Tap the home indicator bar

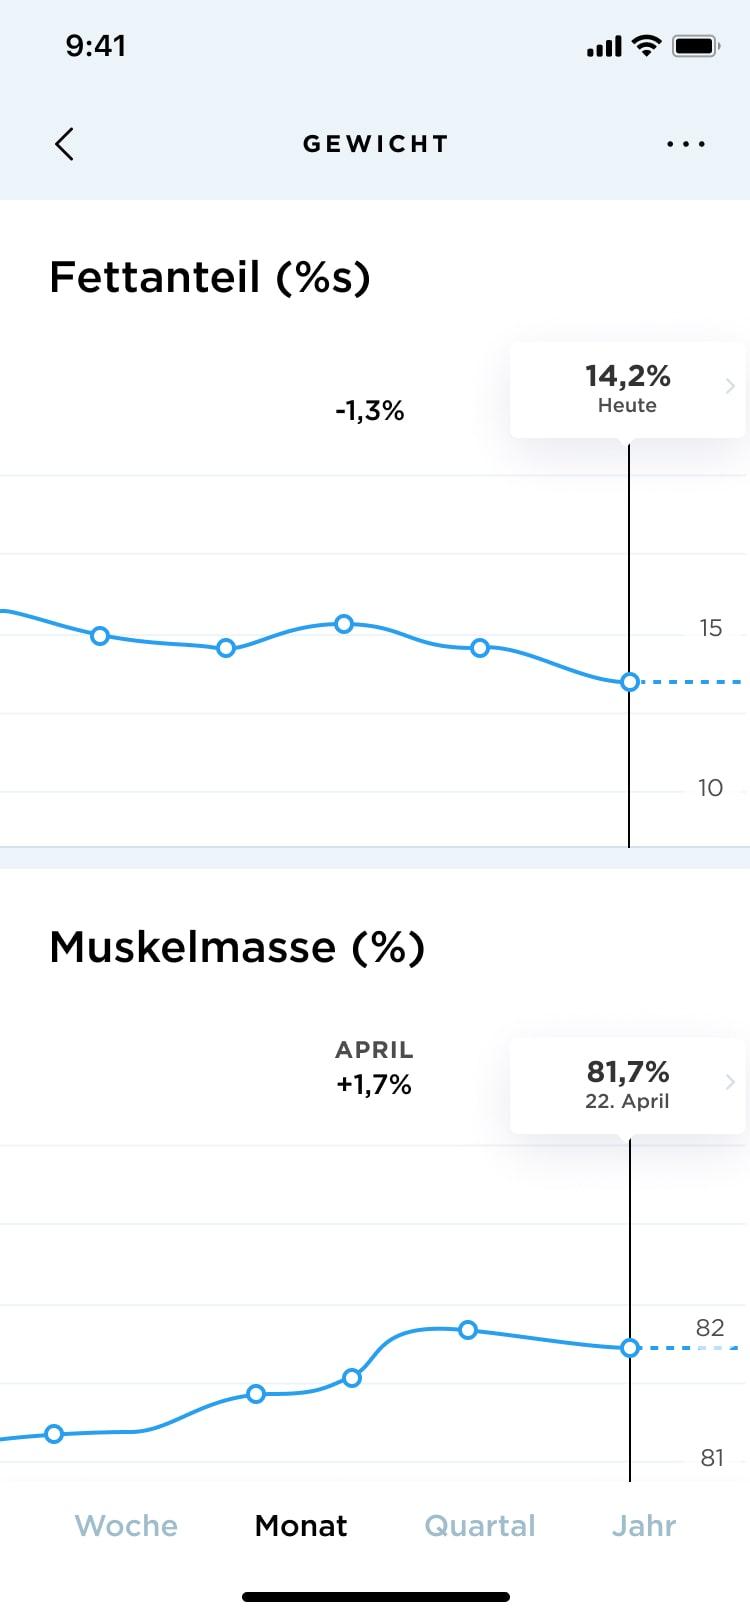point(376,1597)
